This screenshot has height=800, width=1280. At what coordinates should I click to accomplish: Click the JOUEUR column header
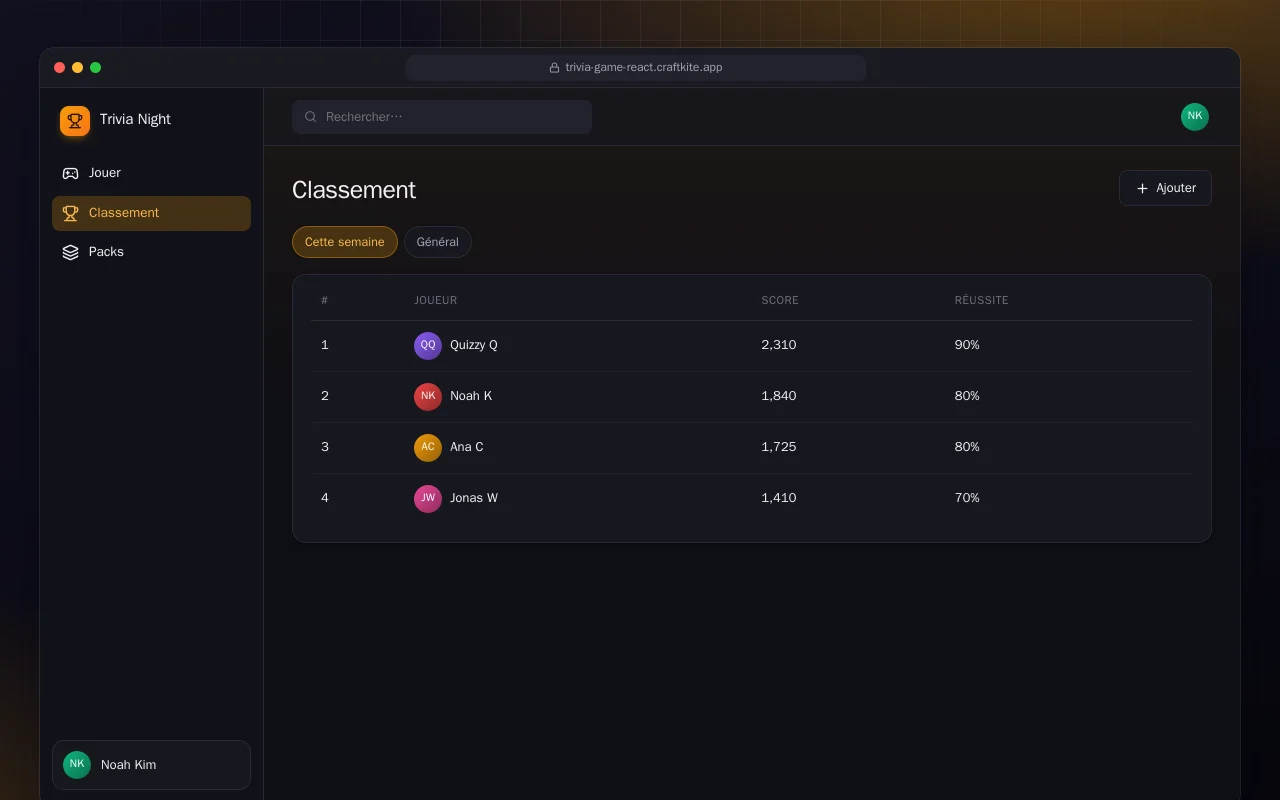click(x=436, y=300)
